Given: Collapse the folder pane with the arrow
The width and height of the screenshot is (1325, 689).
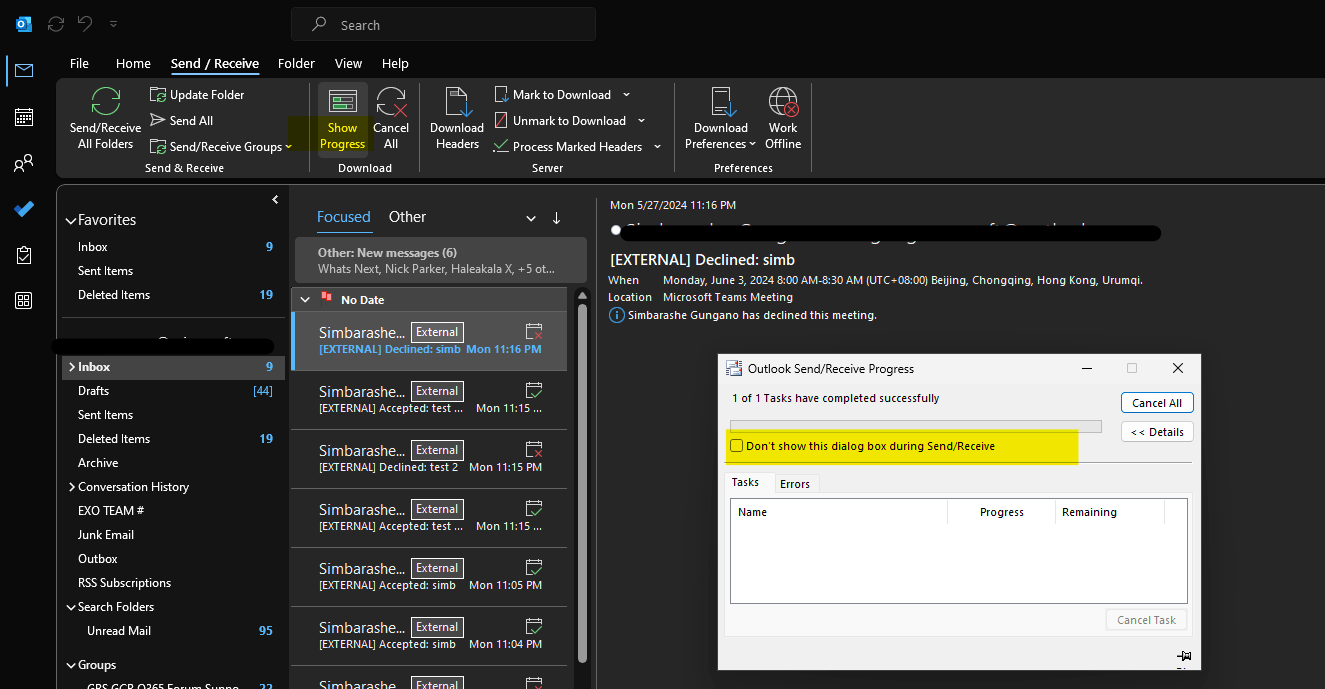Looking at the screenshot, I should 275,200.
